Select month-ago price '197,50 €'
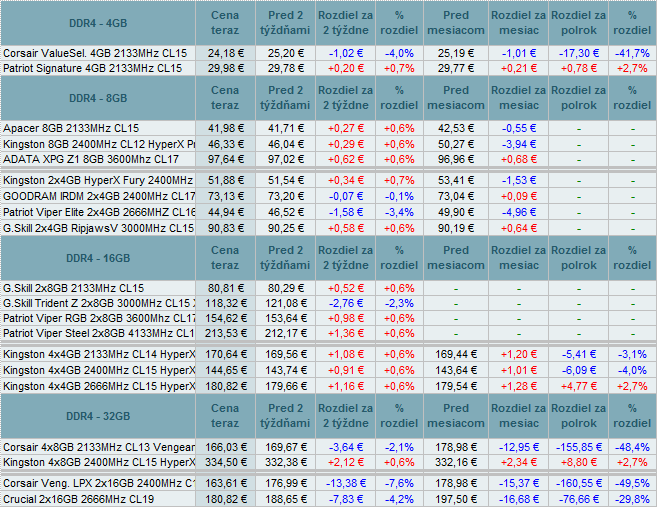657x507 pixels. tap(456, 499)
